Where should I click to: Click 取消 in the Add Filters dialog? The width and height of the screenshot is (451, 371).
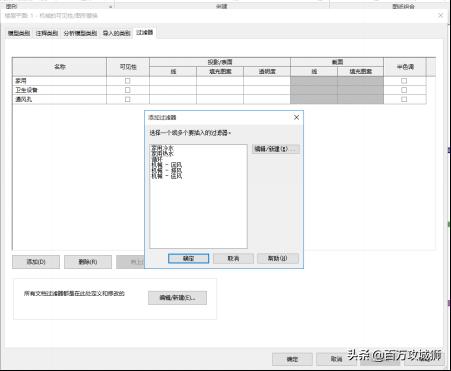pos(233,258)
